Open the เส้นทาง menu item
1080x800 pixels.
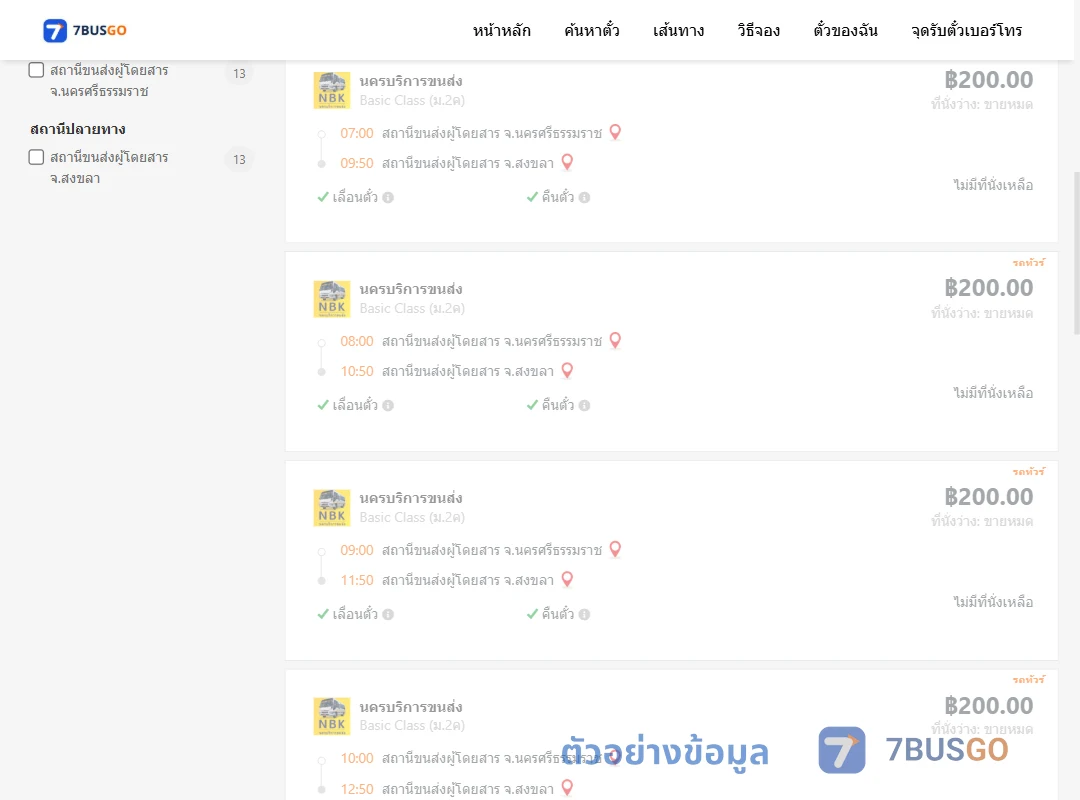pyautogui.click(x=678, y=30)
